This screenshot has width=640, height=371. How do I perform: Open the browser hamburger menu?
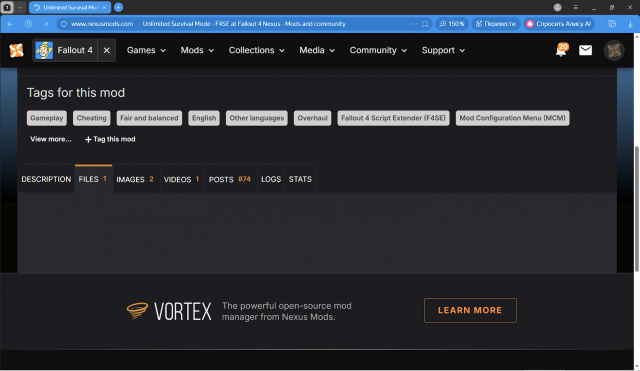pos(576,7)
